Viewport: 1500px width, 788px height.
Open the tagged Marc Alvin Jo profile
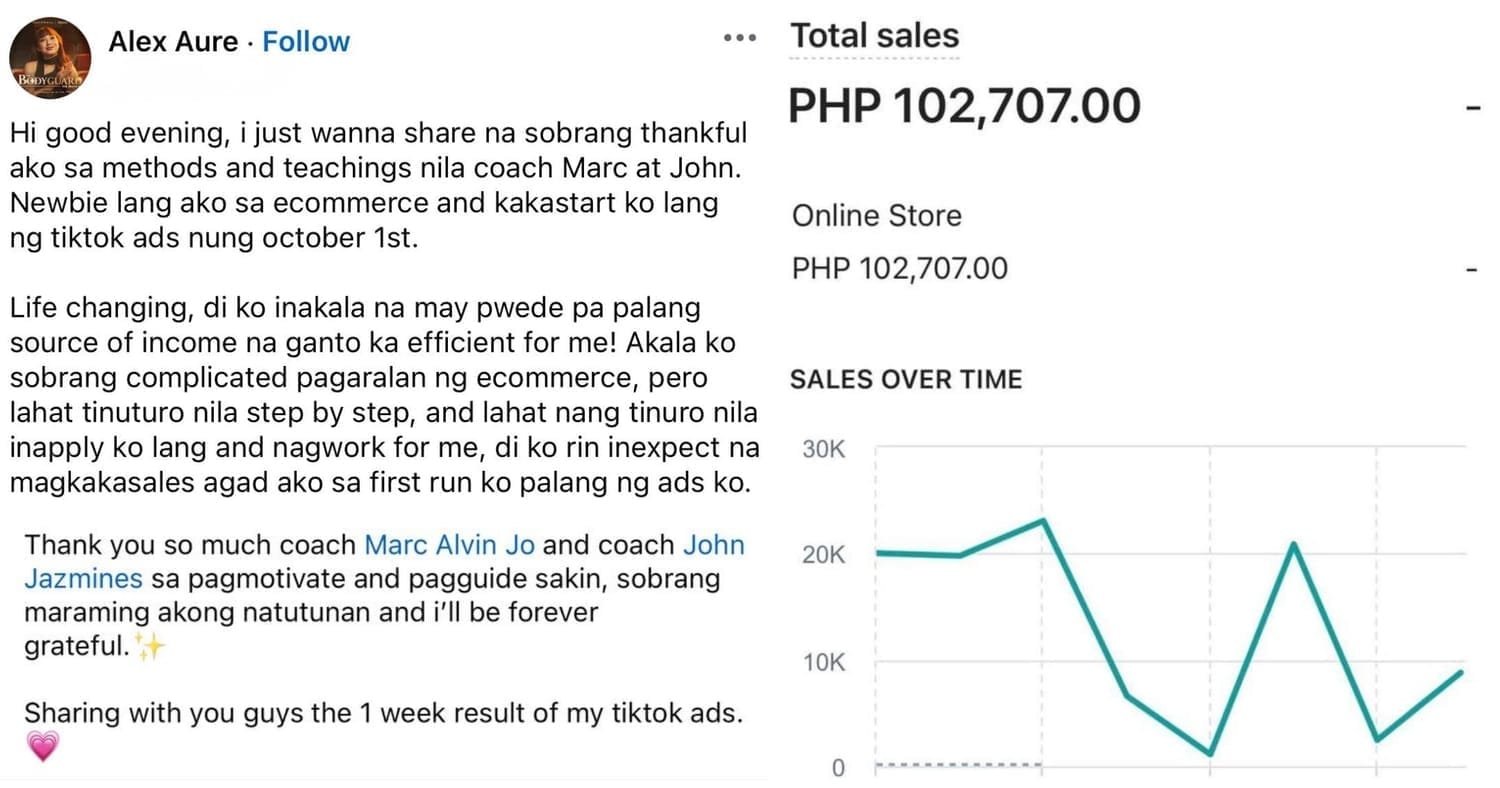tap(449, 545)
